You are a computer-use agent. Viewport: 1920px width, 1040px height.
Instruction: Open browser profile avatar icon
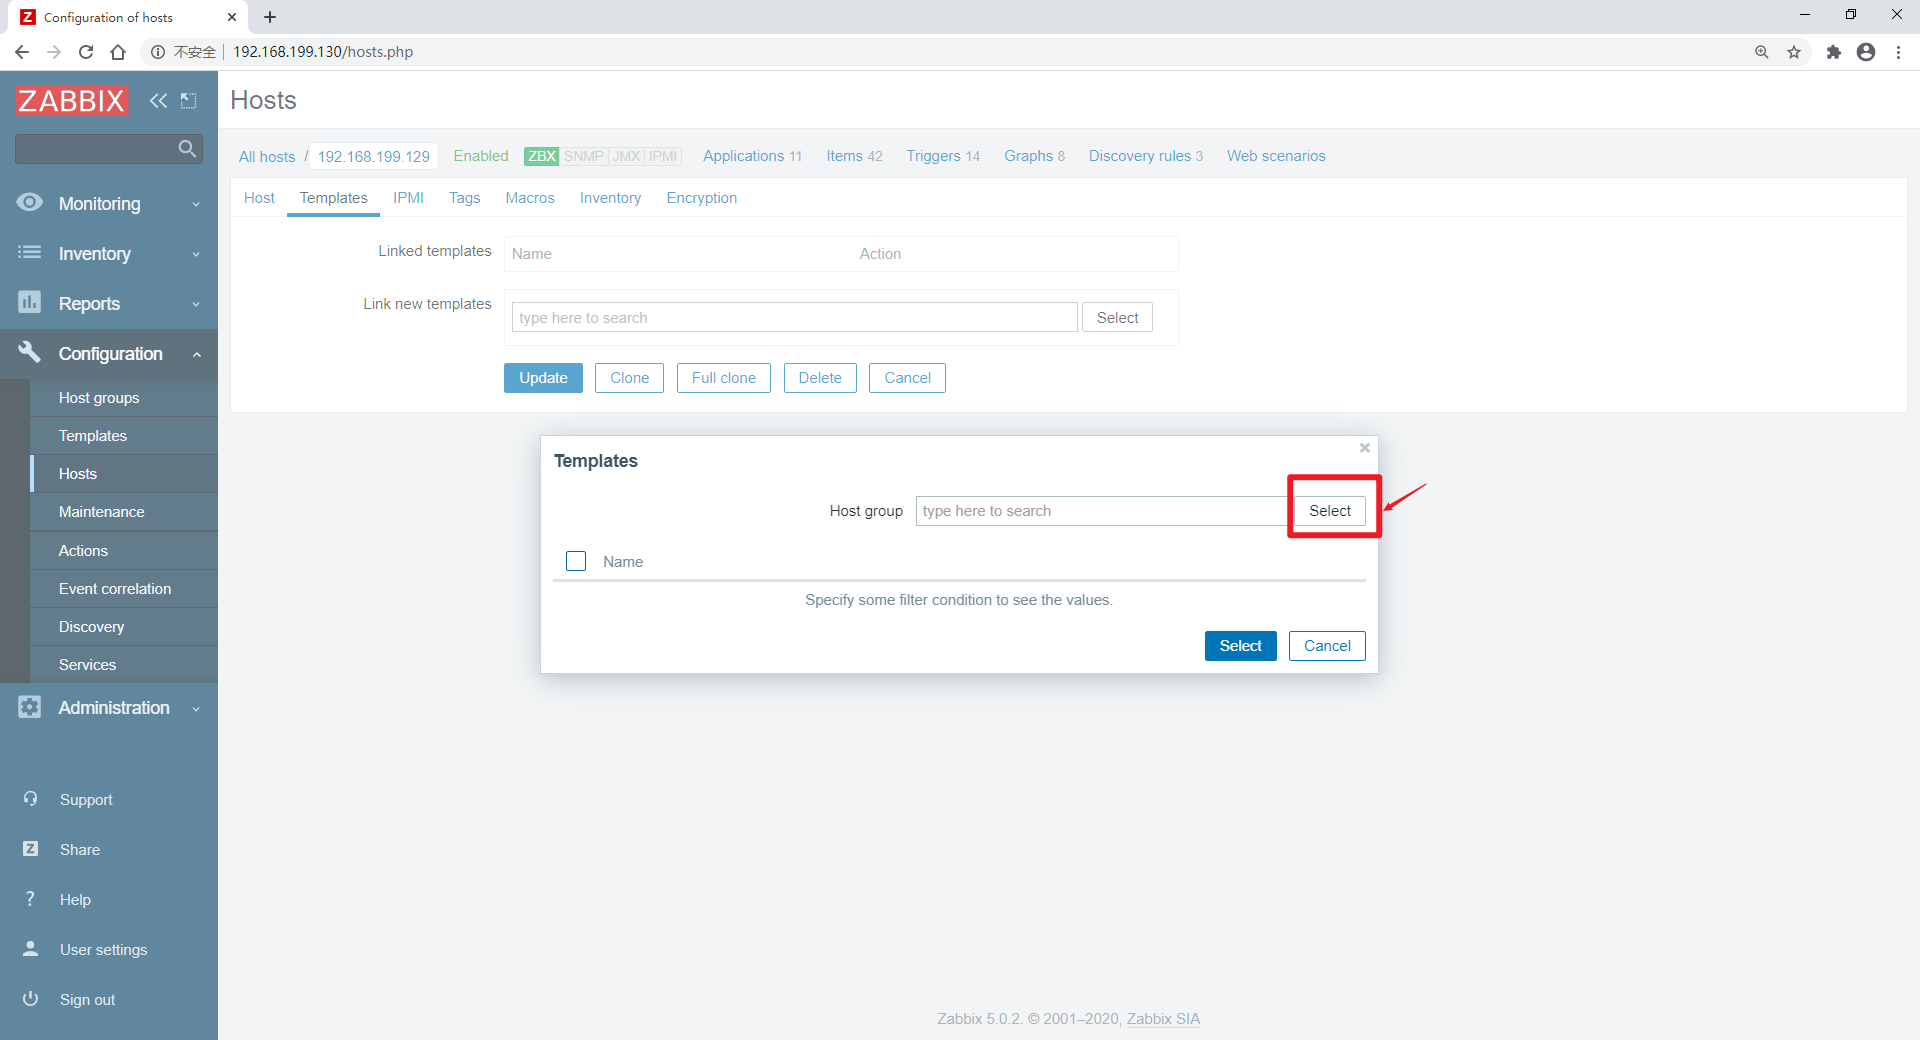pyautogui.click(x=1866, y=52)
